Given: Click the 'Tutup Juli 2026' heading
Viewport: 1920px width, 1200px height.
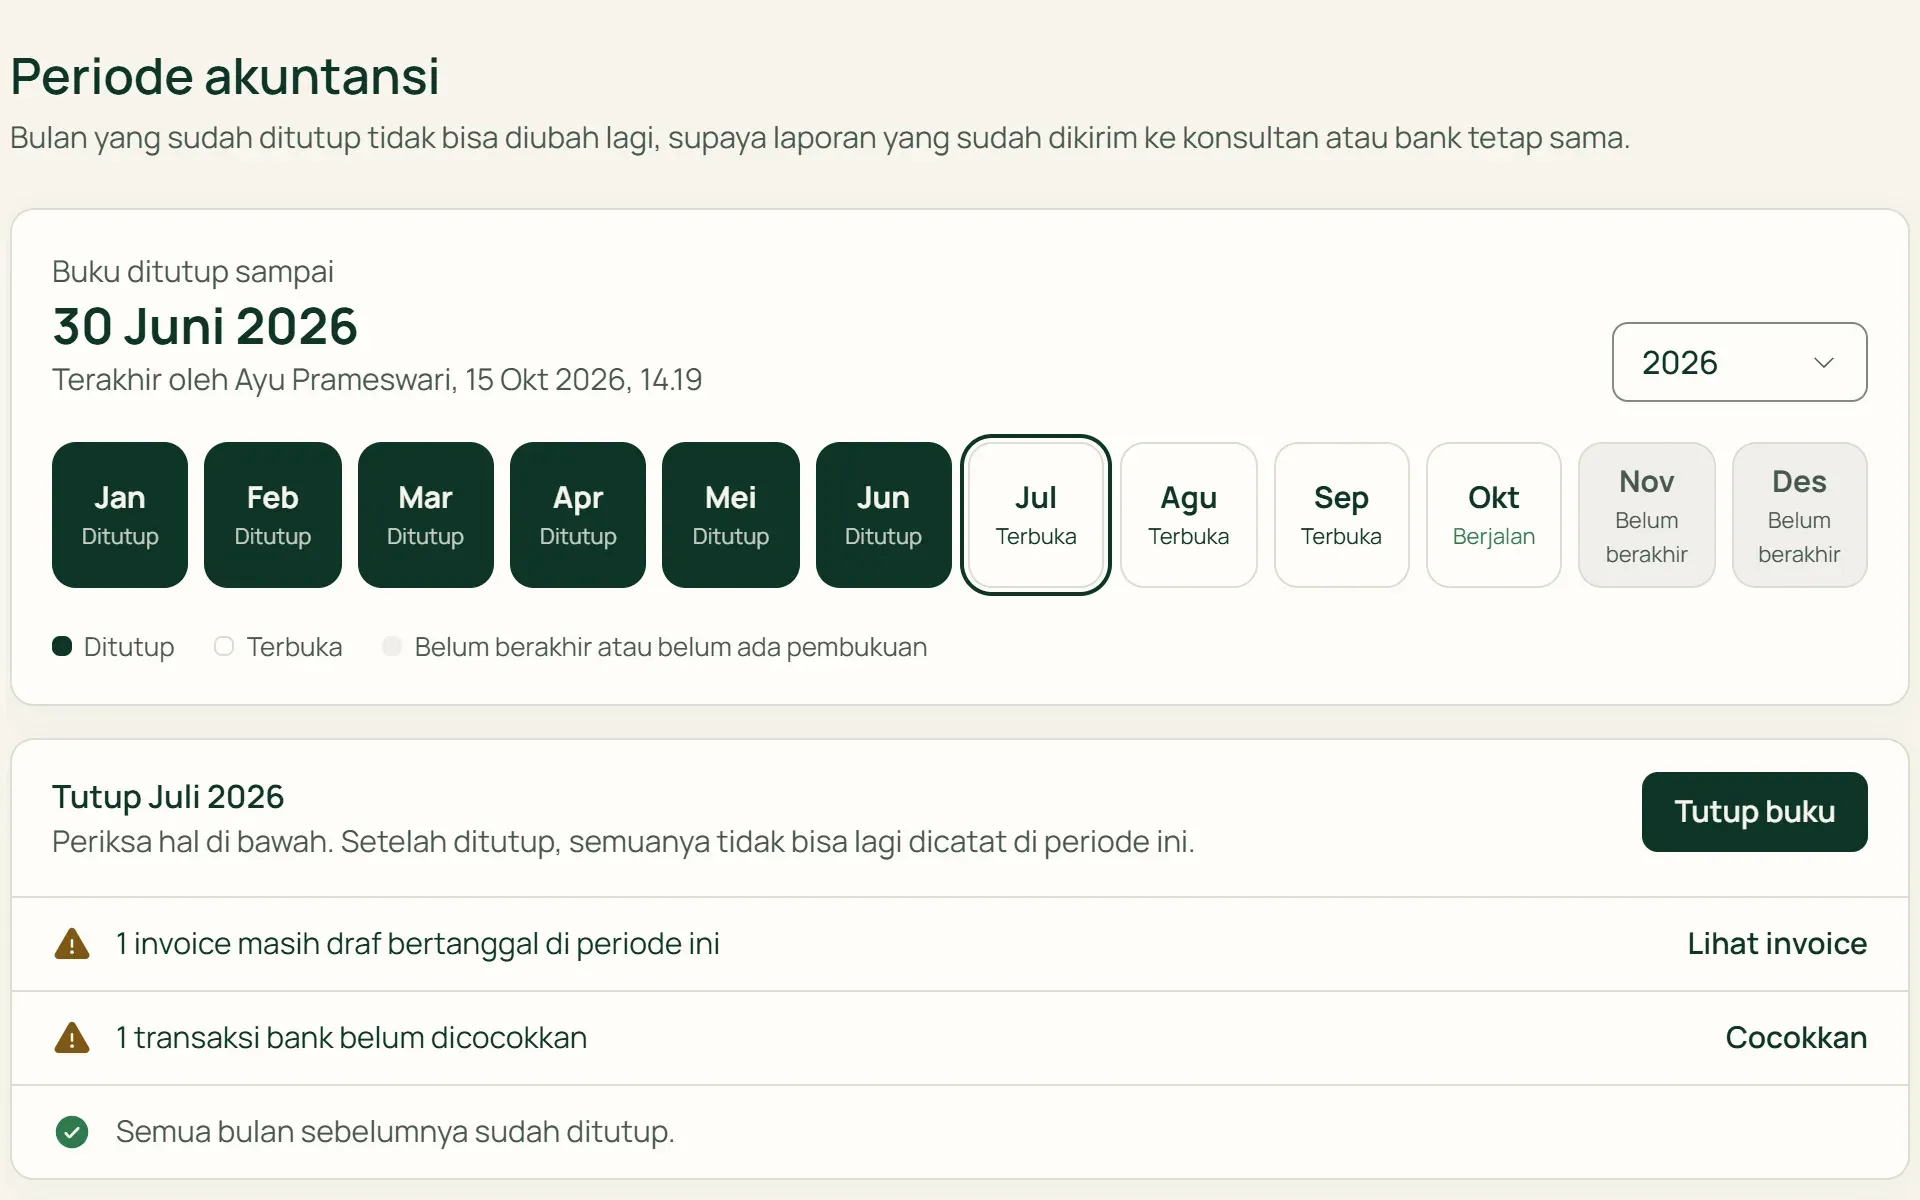Looking at the screenshot, I should click(168, 797).
